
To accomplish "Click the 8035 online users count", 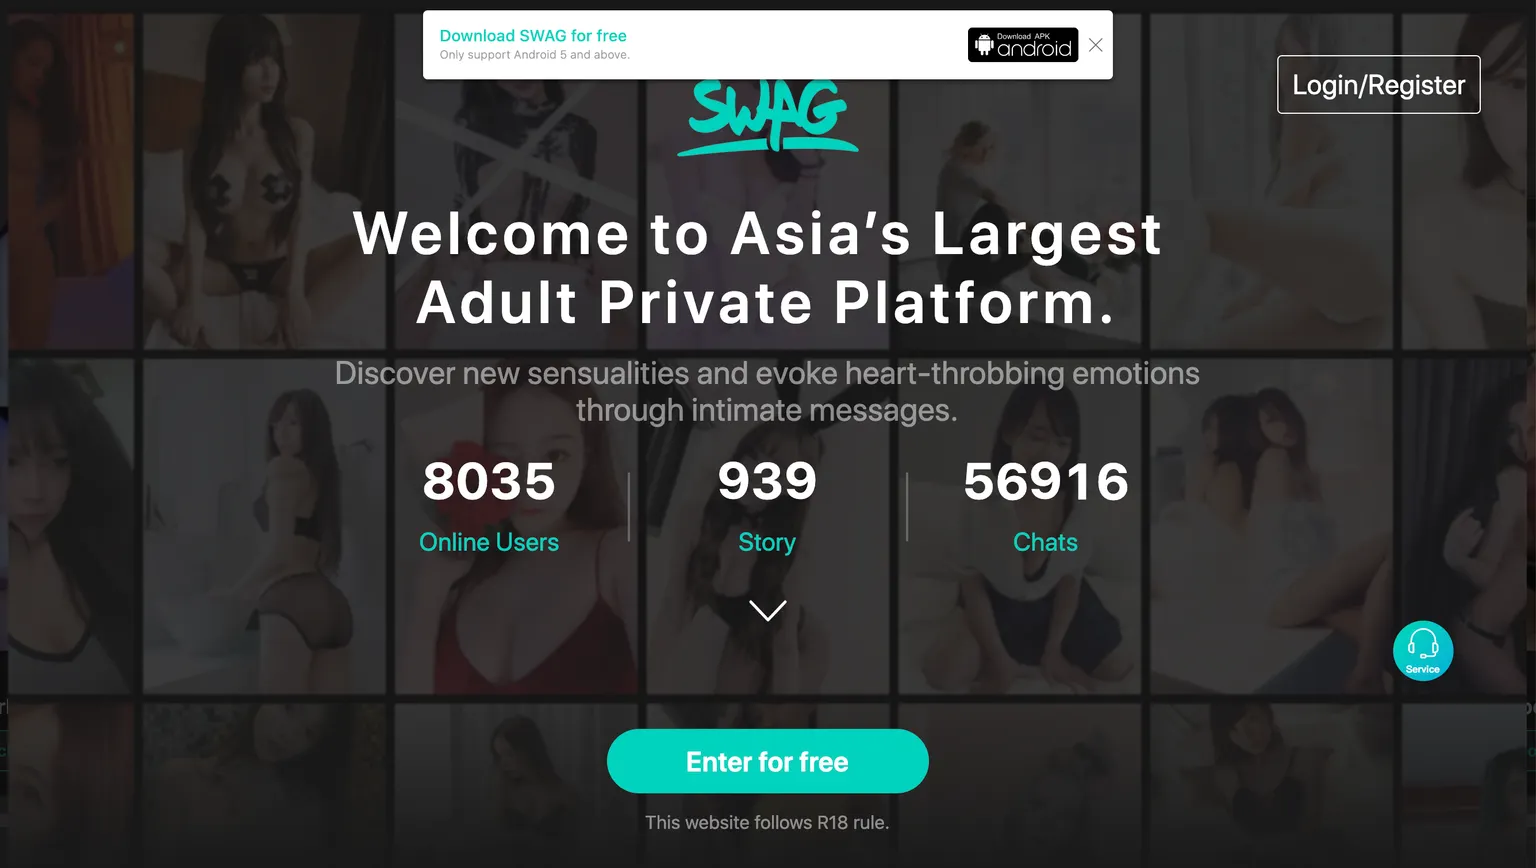I will (x=489, y=481).
